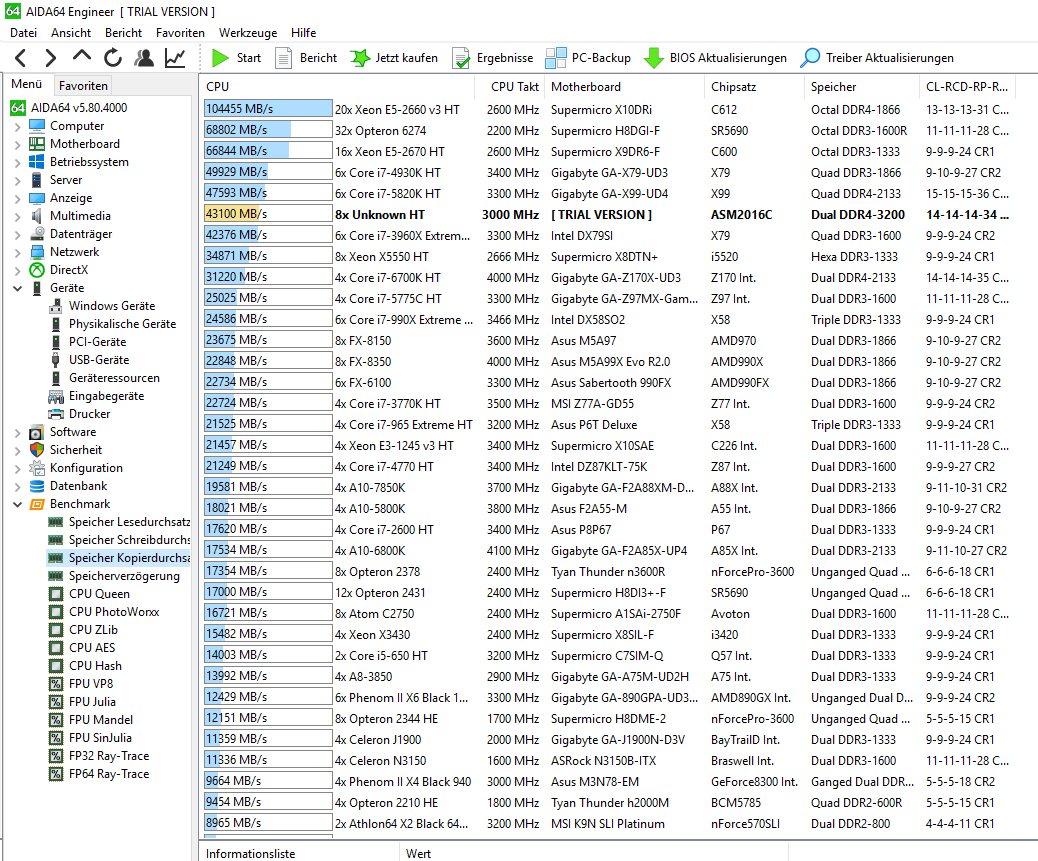Sort by the Chipsatz column header

pyautogui.click(x=755, y=87)
